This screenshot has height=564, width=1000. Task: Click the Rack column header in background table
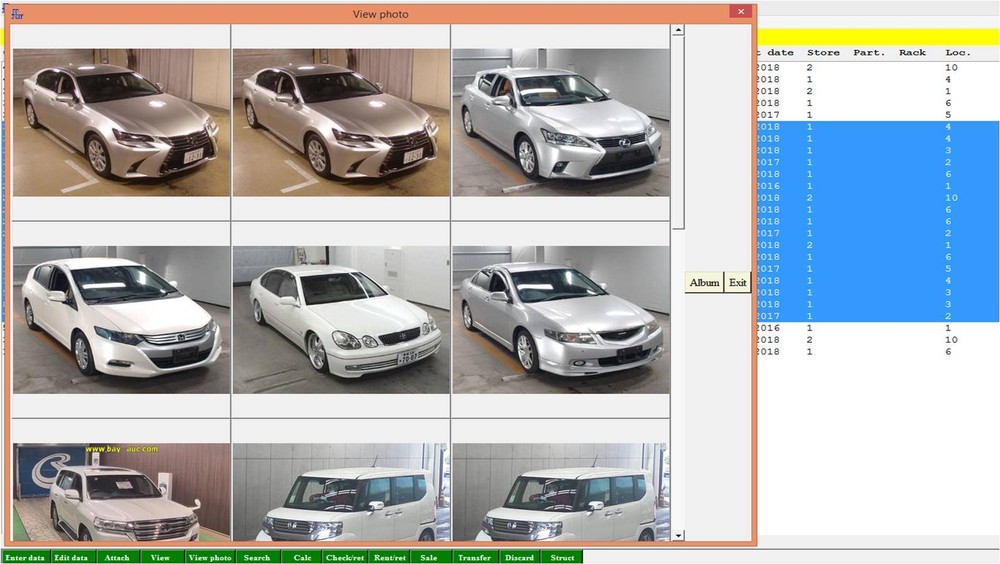[x=912, y=53]
